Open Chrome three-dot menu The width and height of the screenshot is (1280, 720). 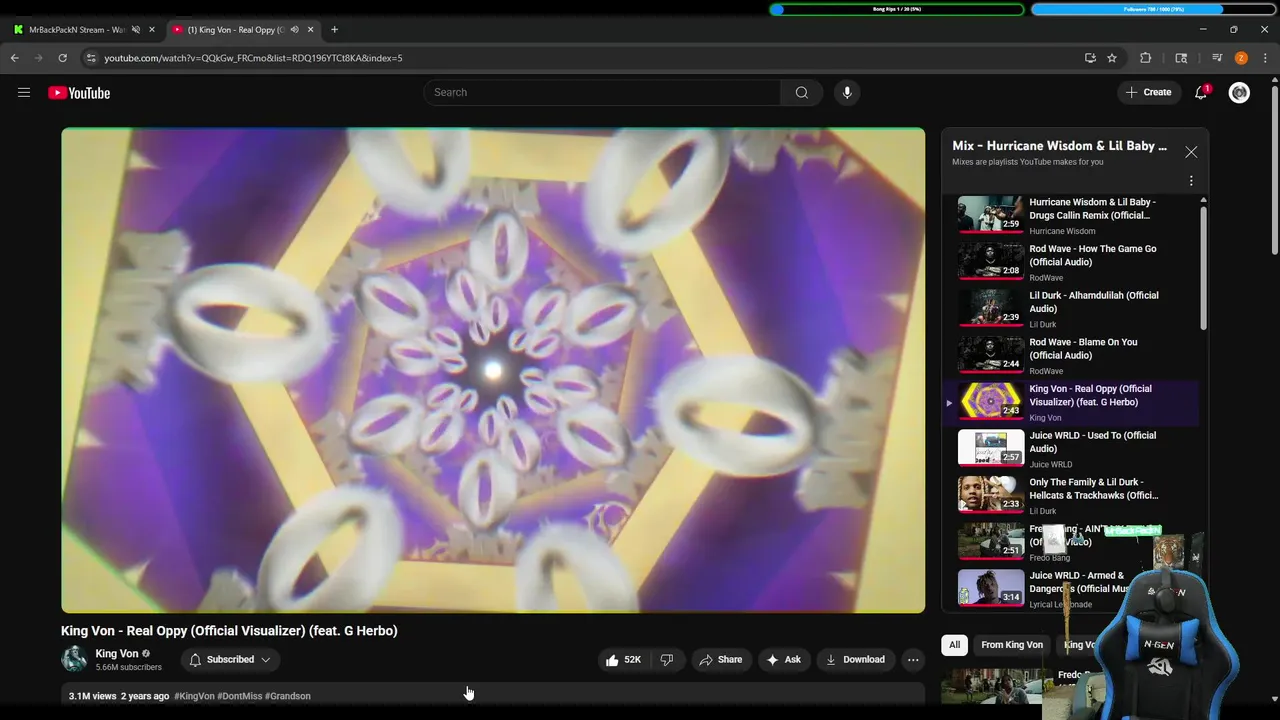click(1265, 58)
